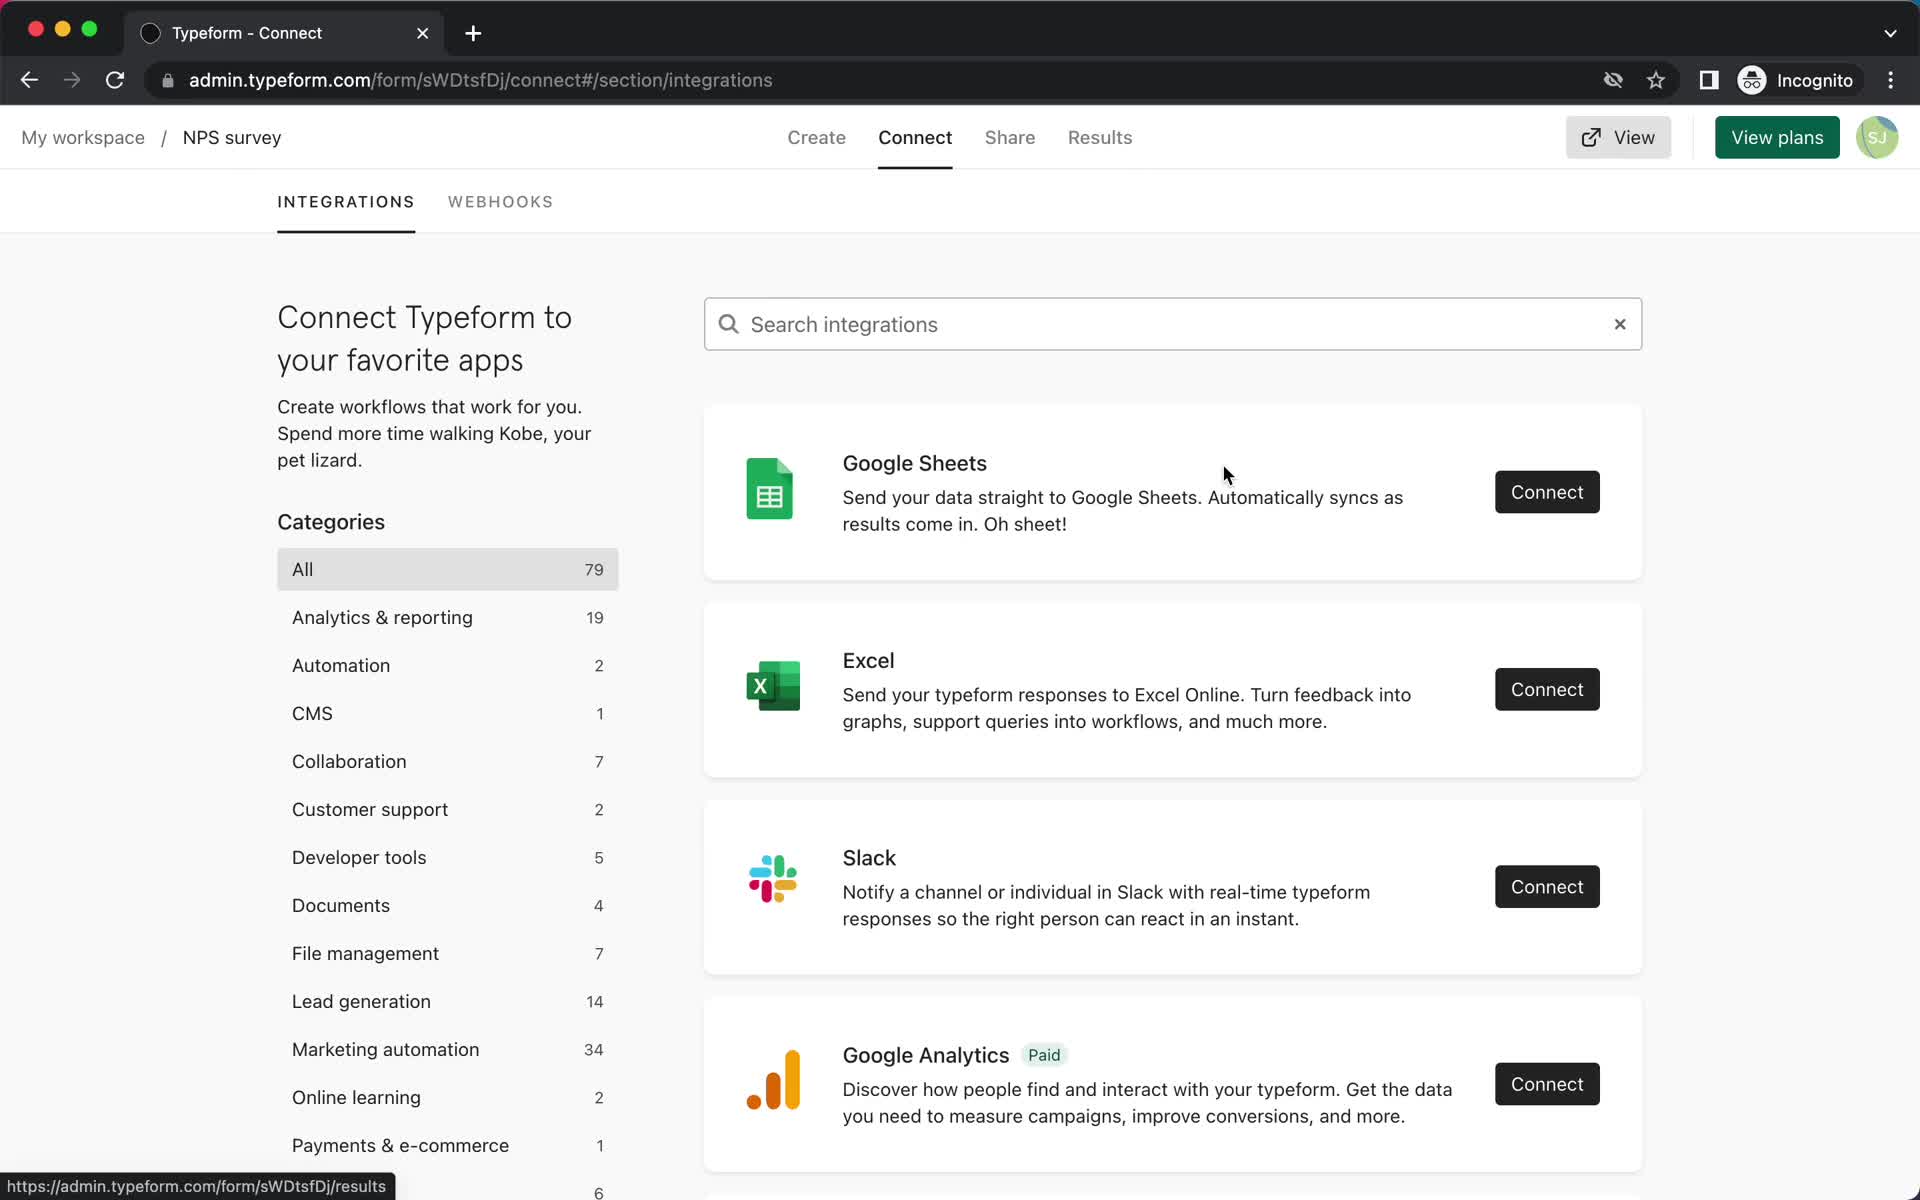Filter by Marketing automation category
1920x1200 pixels.
tap(448, 1049)
